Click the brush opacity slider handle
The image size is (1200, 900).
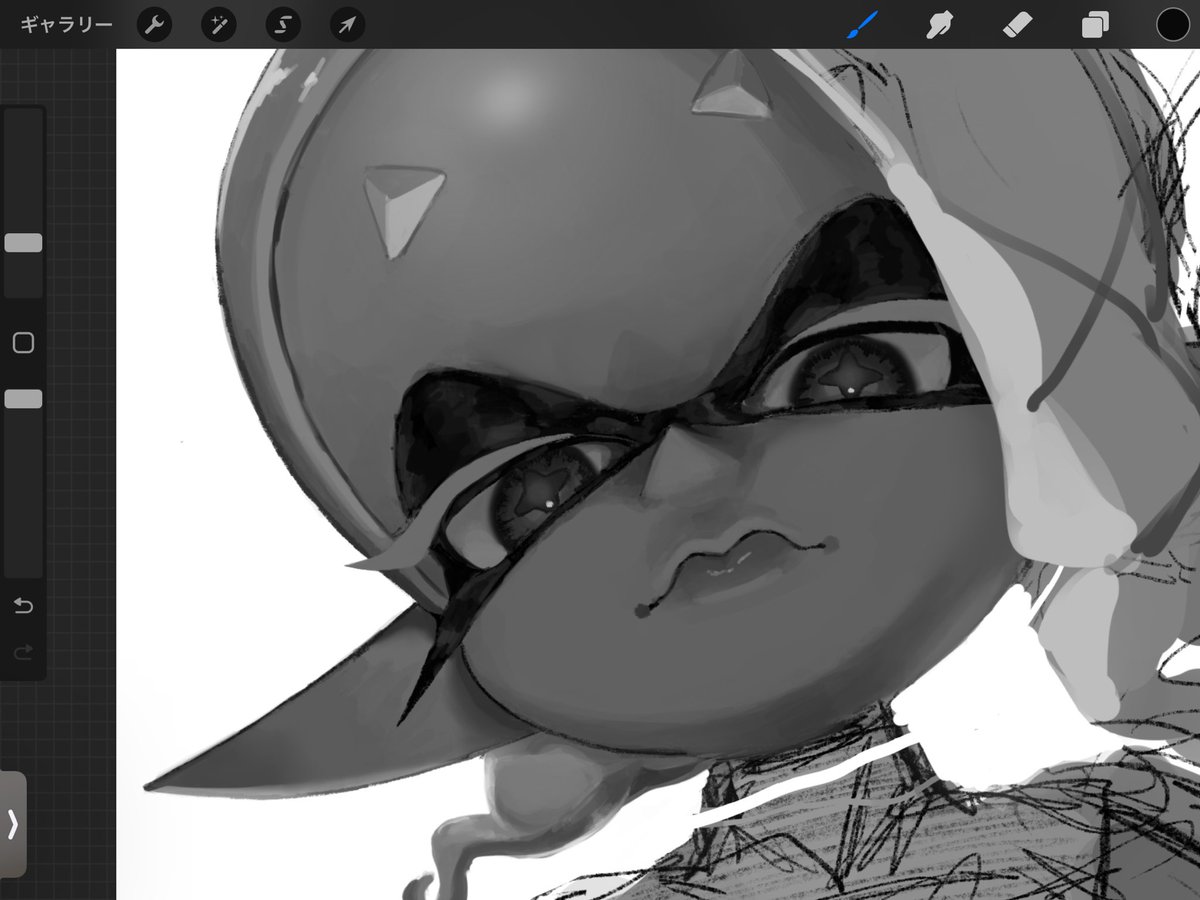pyautogui.click(x=23, y=399)
